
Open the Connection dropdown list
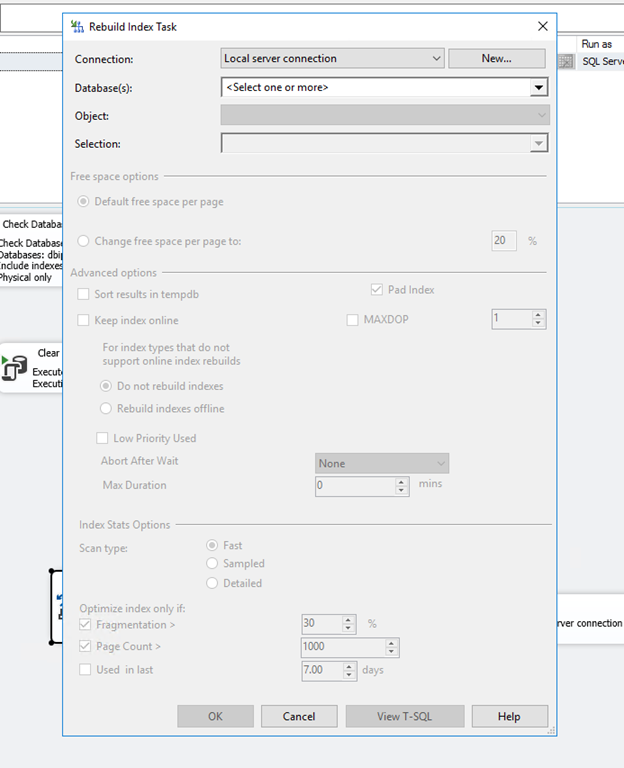point(332,58)
